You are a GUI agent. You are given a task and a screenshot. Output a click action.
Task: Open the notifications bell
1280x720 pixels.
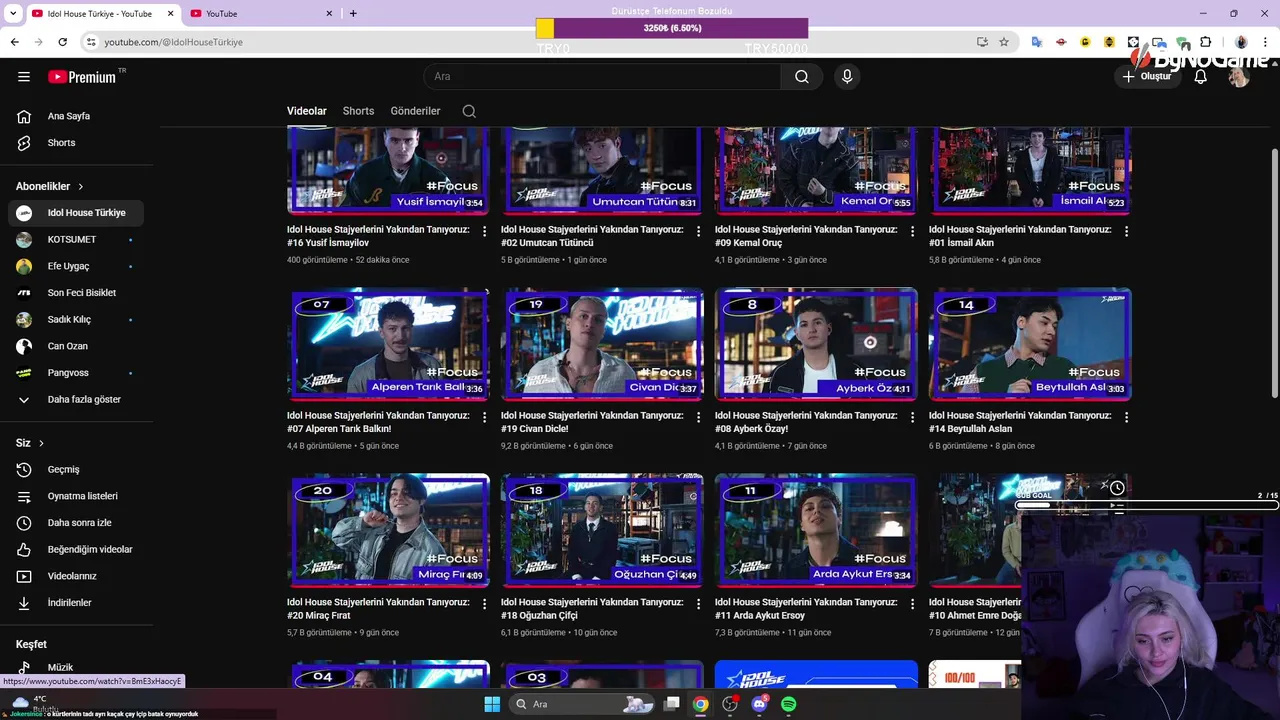pyautogui.click(x=1200, y=77)
